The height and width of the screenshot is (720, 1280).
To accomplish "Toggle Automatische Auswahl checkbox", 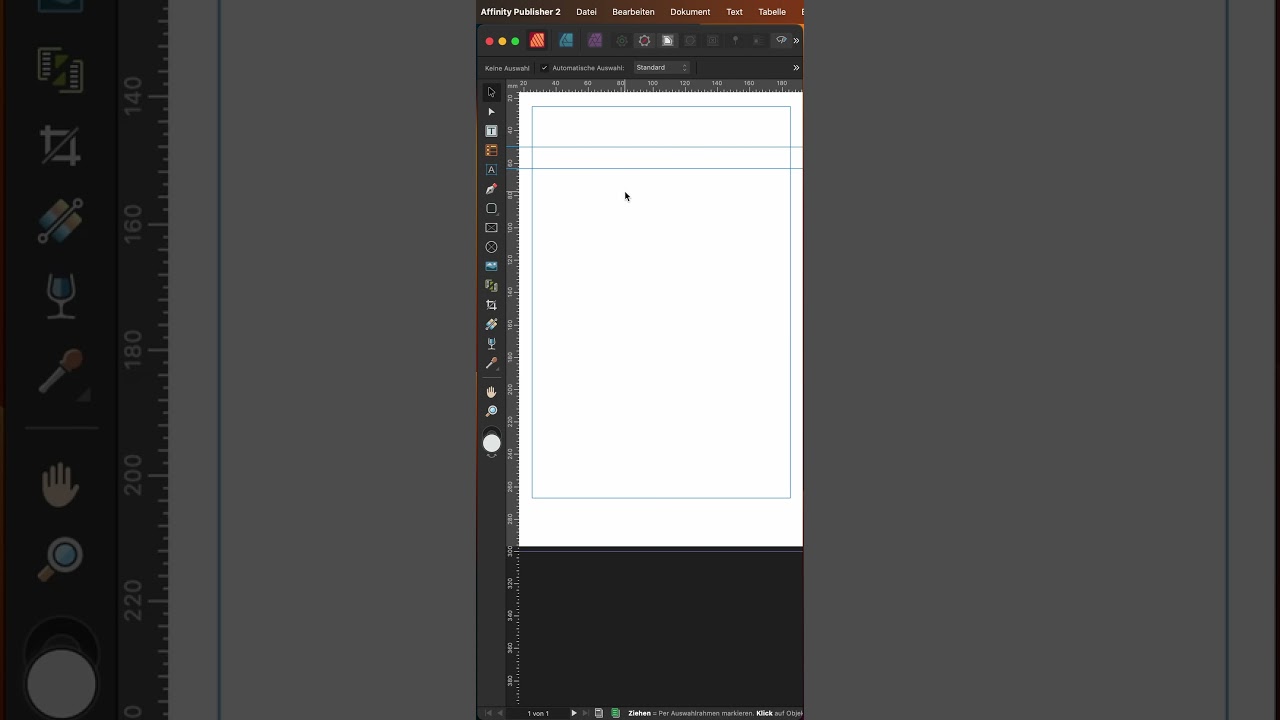I will [544, 68].
